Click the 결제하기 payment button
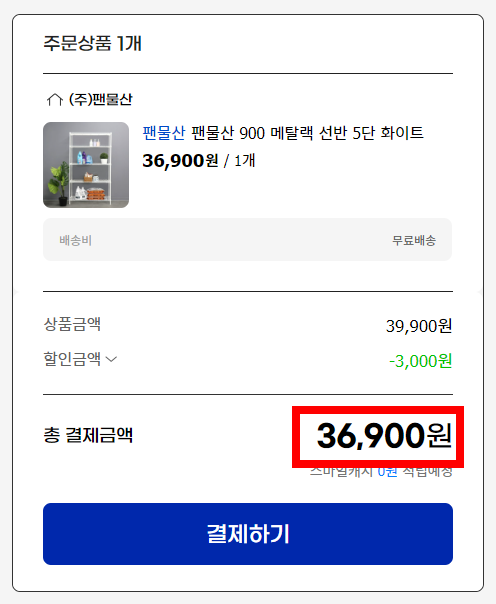The image size is (496, 604). [248, 534]
